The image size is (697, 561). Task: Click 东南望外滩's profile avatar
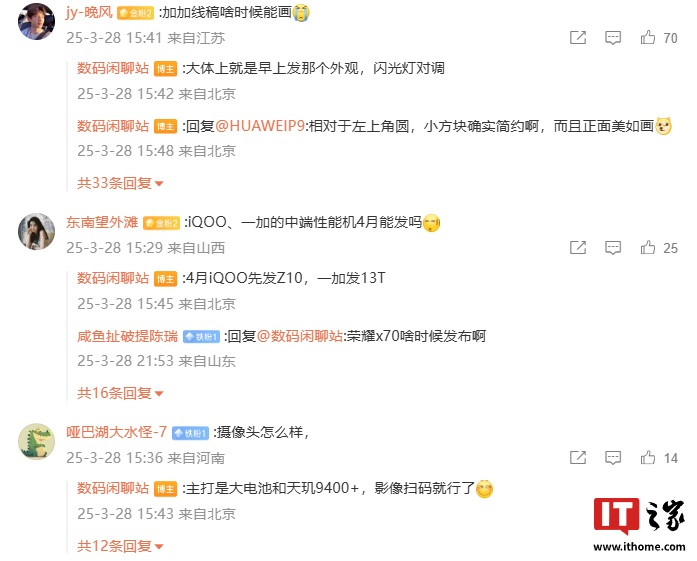pyautogui.click(x=36, y=231)
